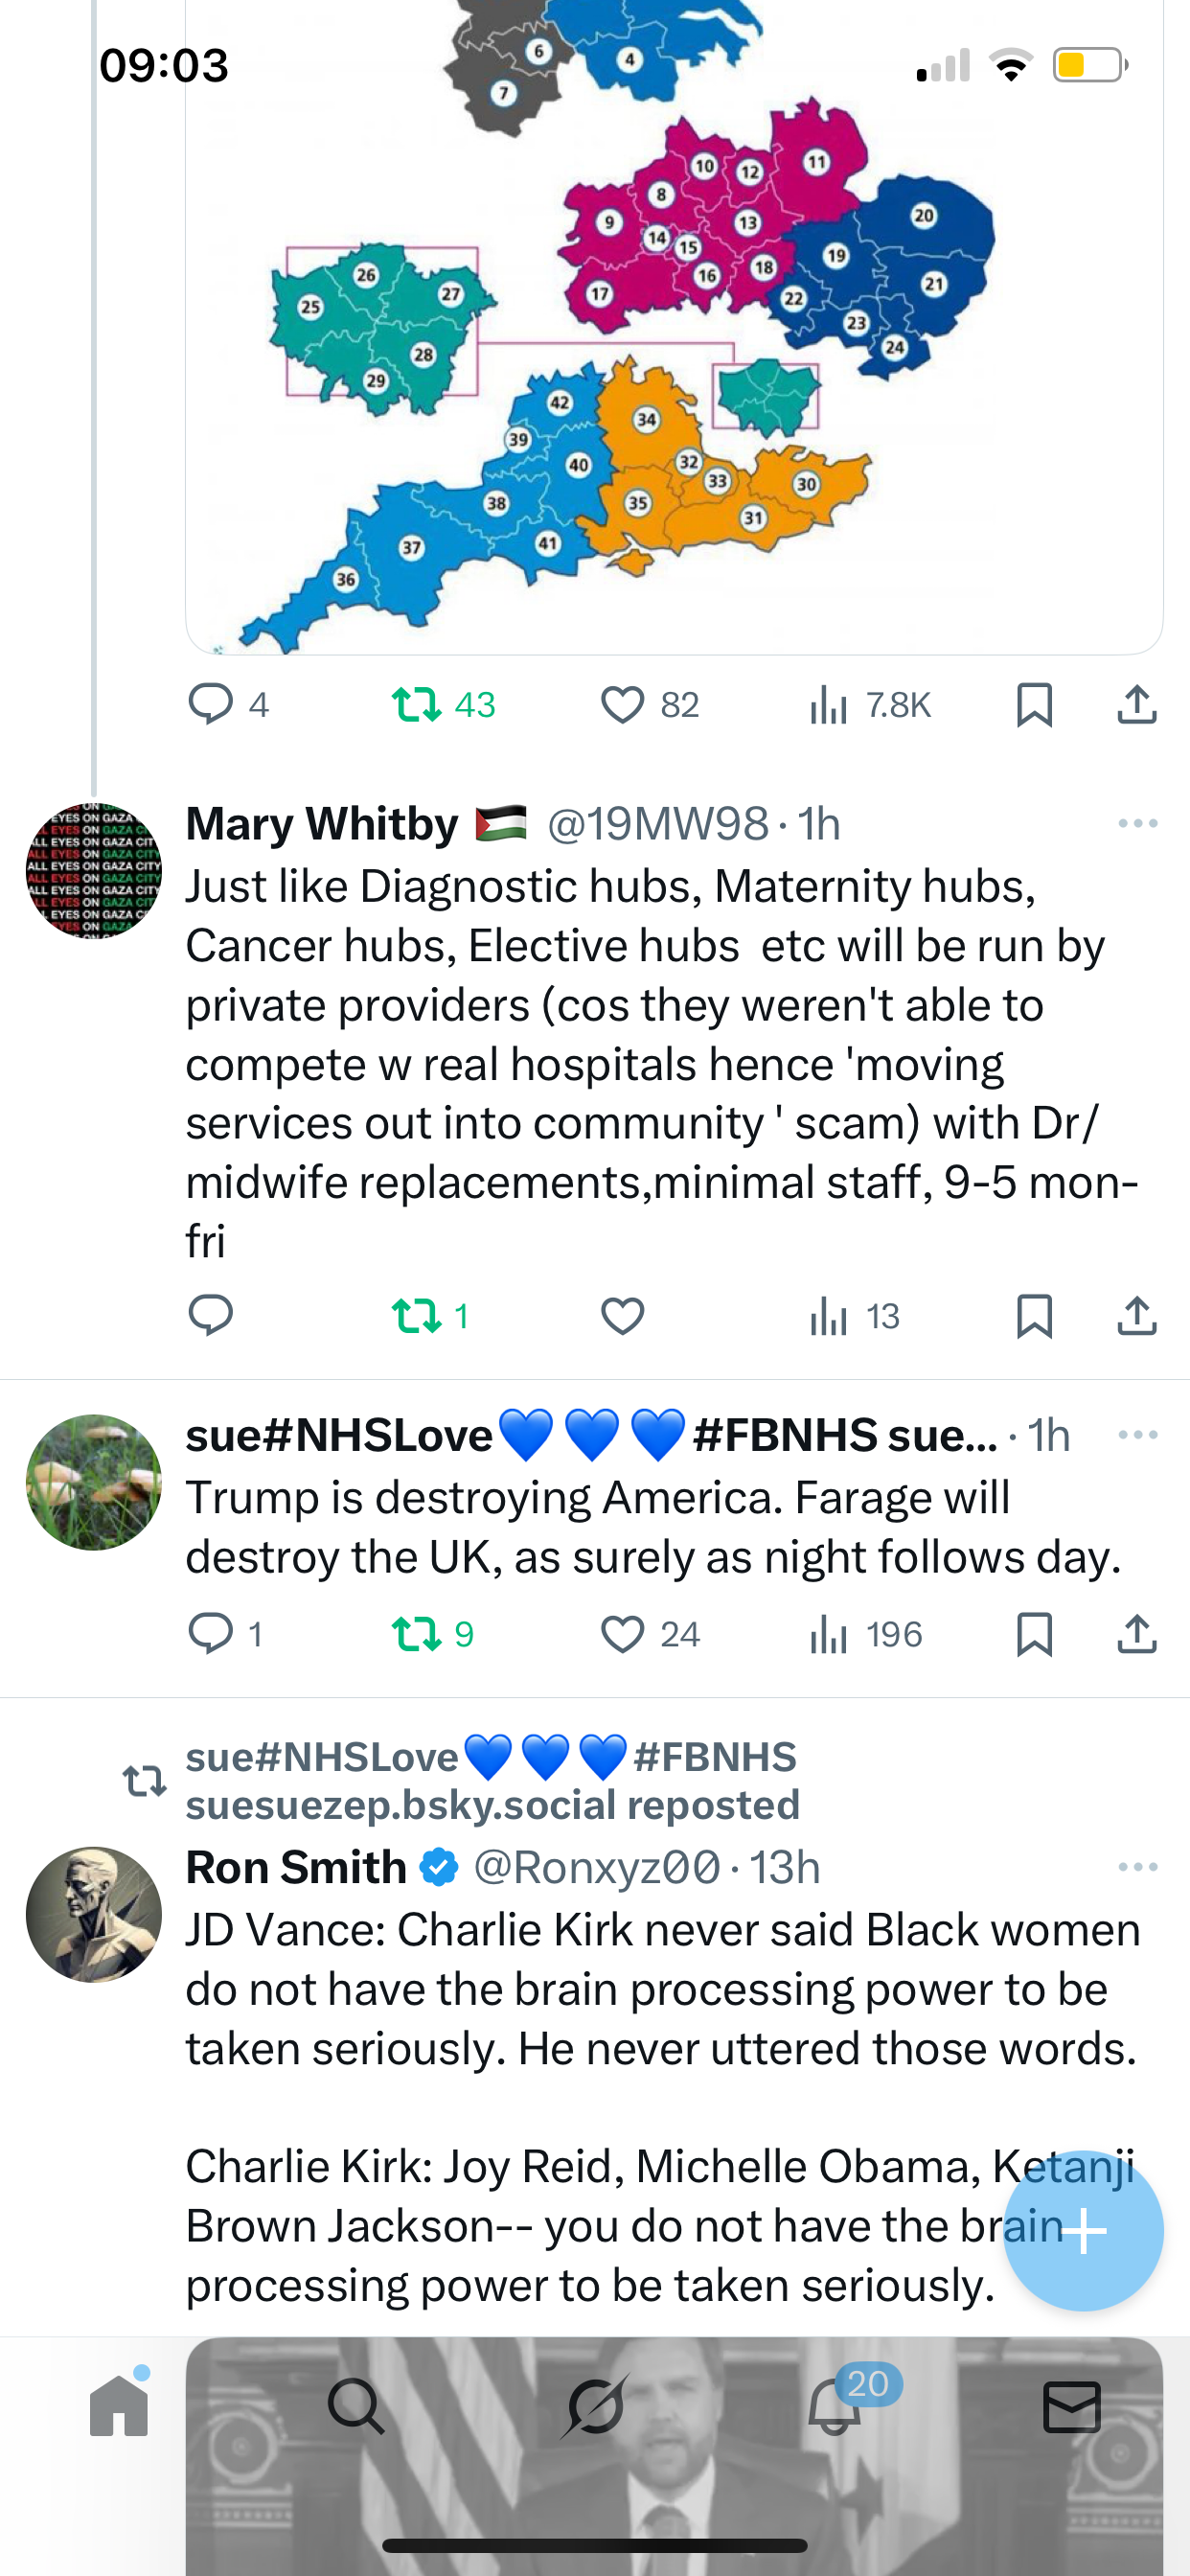This screenshot has width=1190, height=2576.
Task: Bookmark the NHS map tweet
Action: coord(1034,705)
